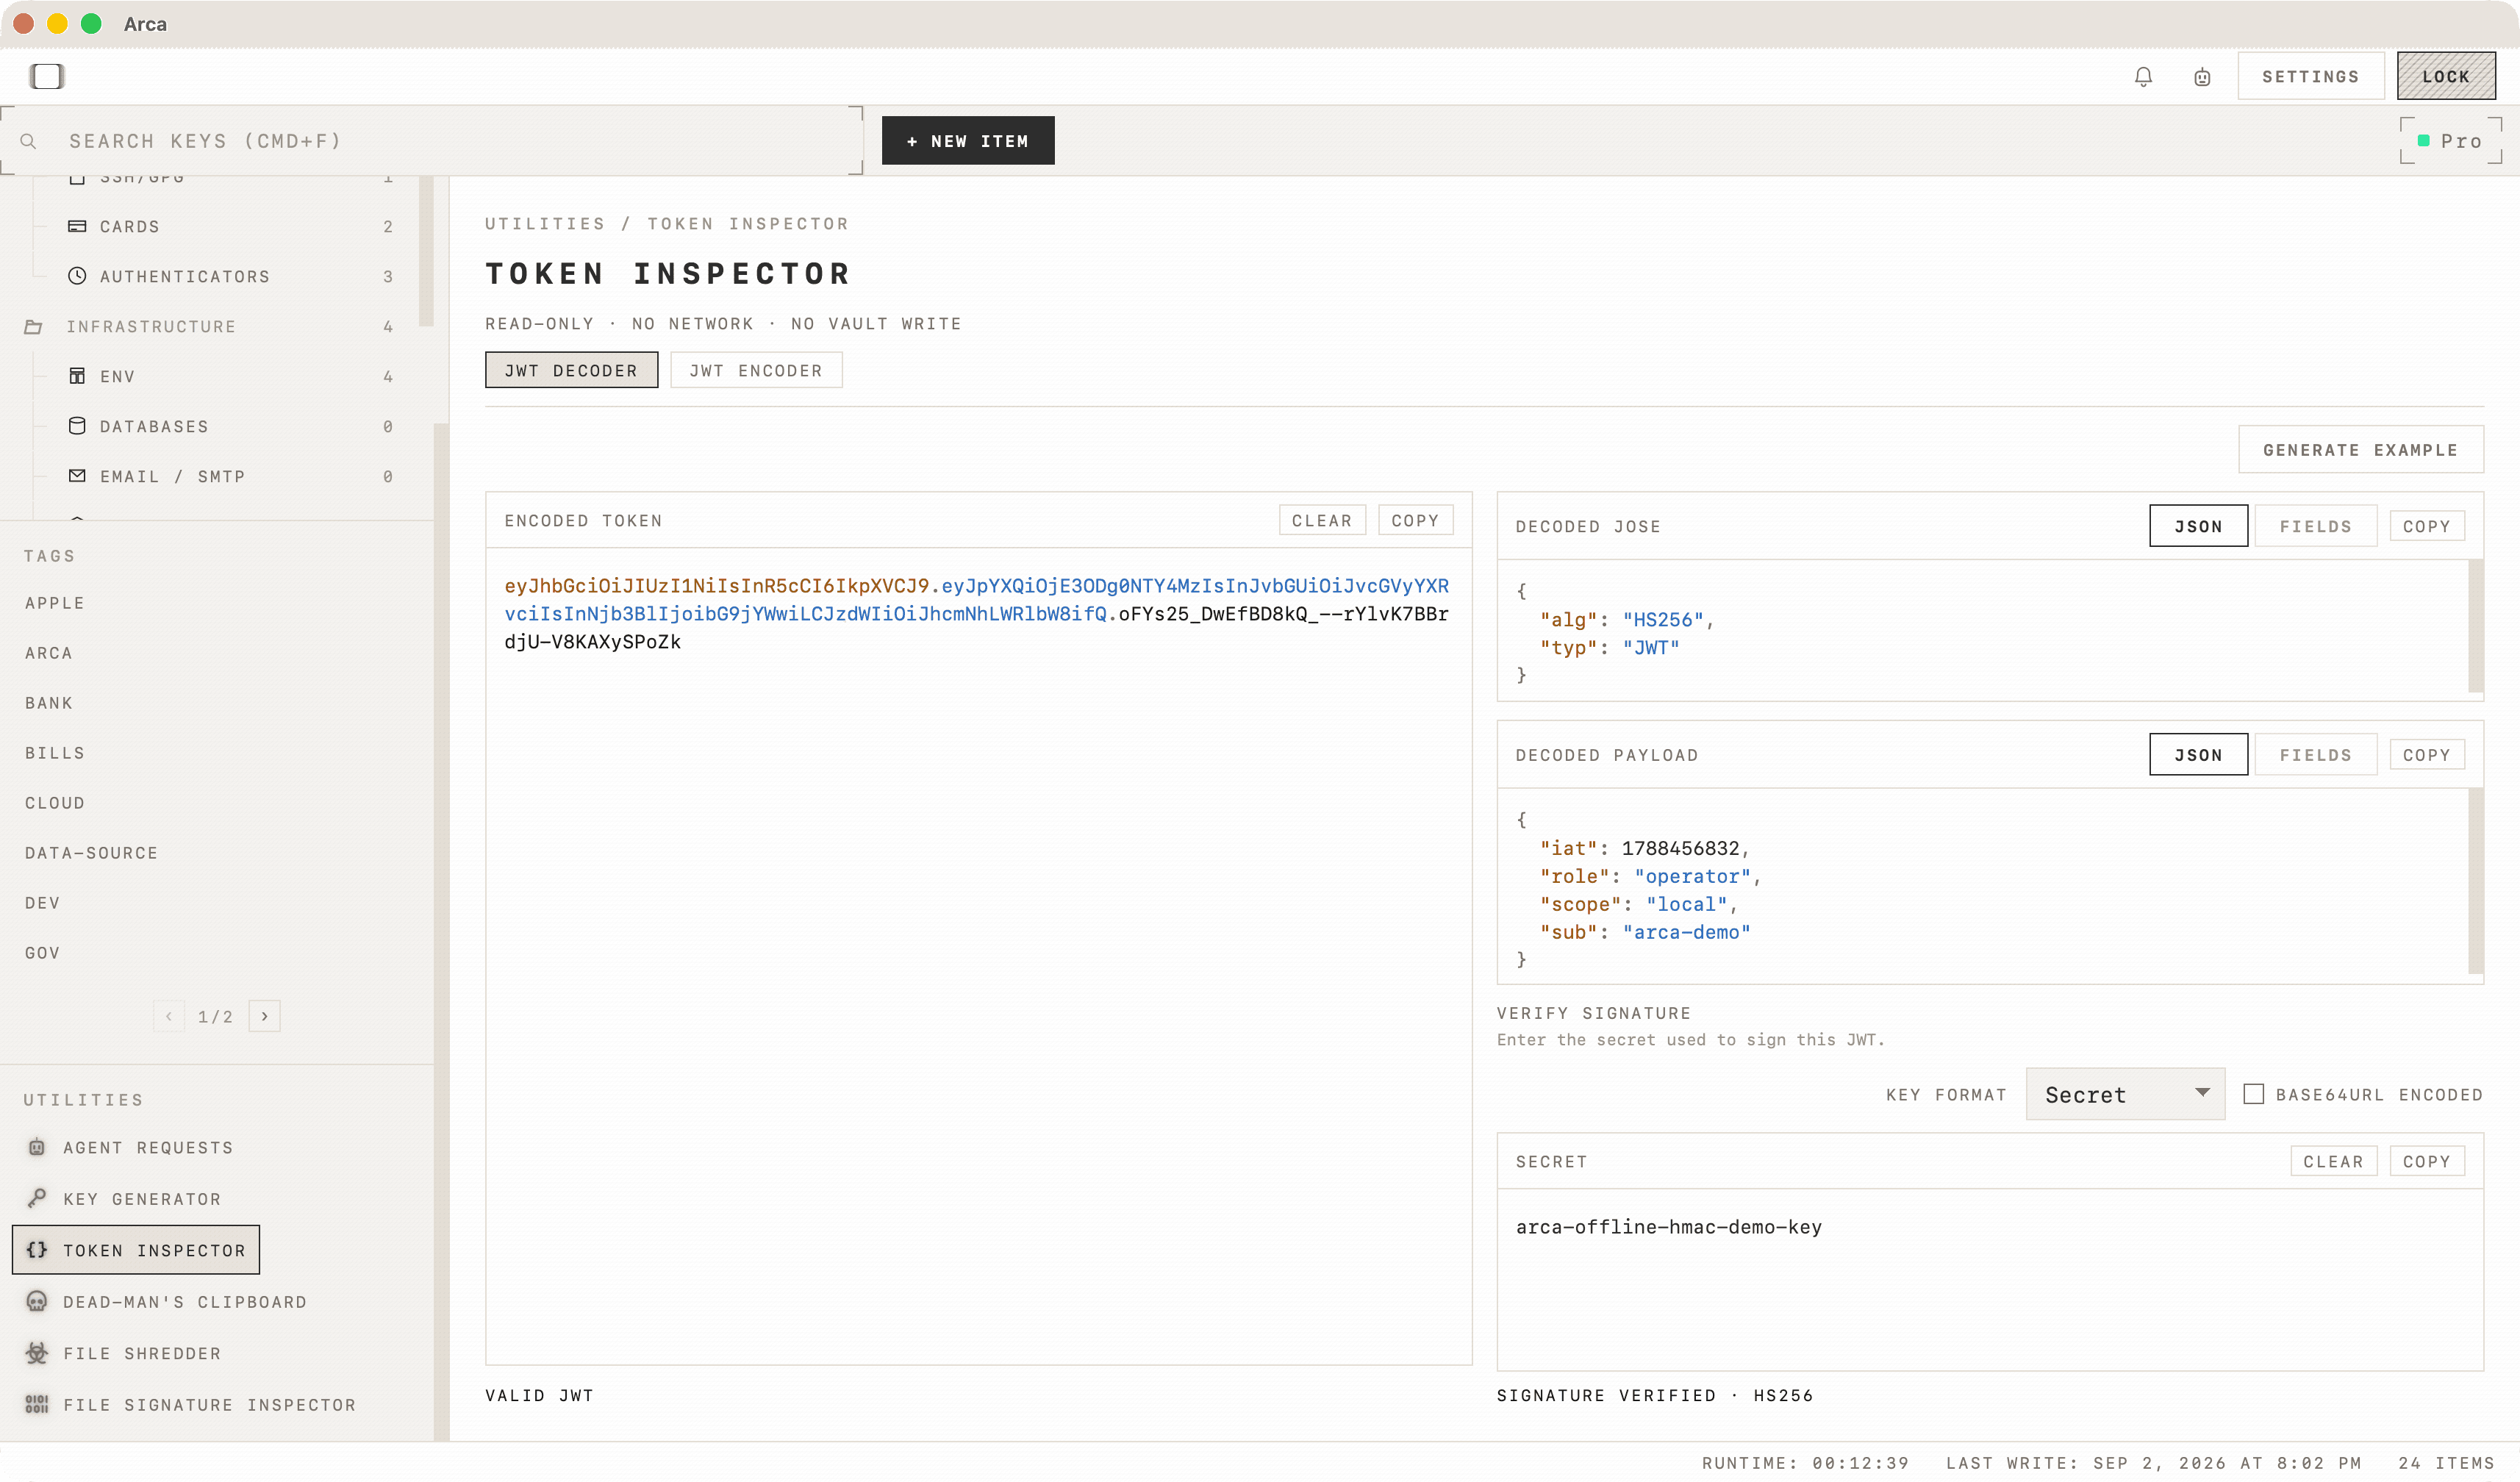Go to previous tags page
This screenshot has width=2520, height=1482.
(x=169, y=1016)
